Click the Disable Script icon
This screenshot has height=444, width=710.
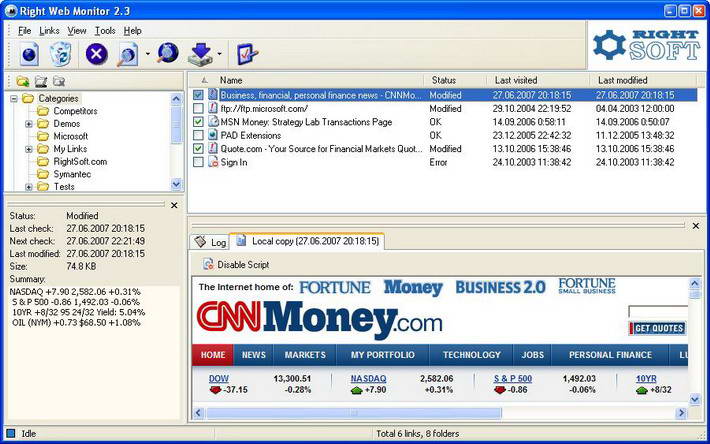[x=208, y=264]
